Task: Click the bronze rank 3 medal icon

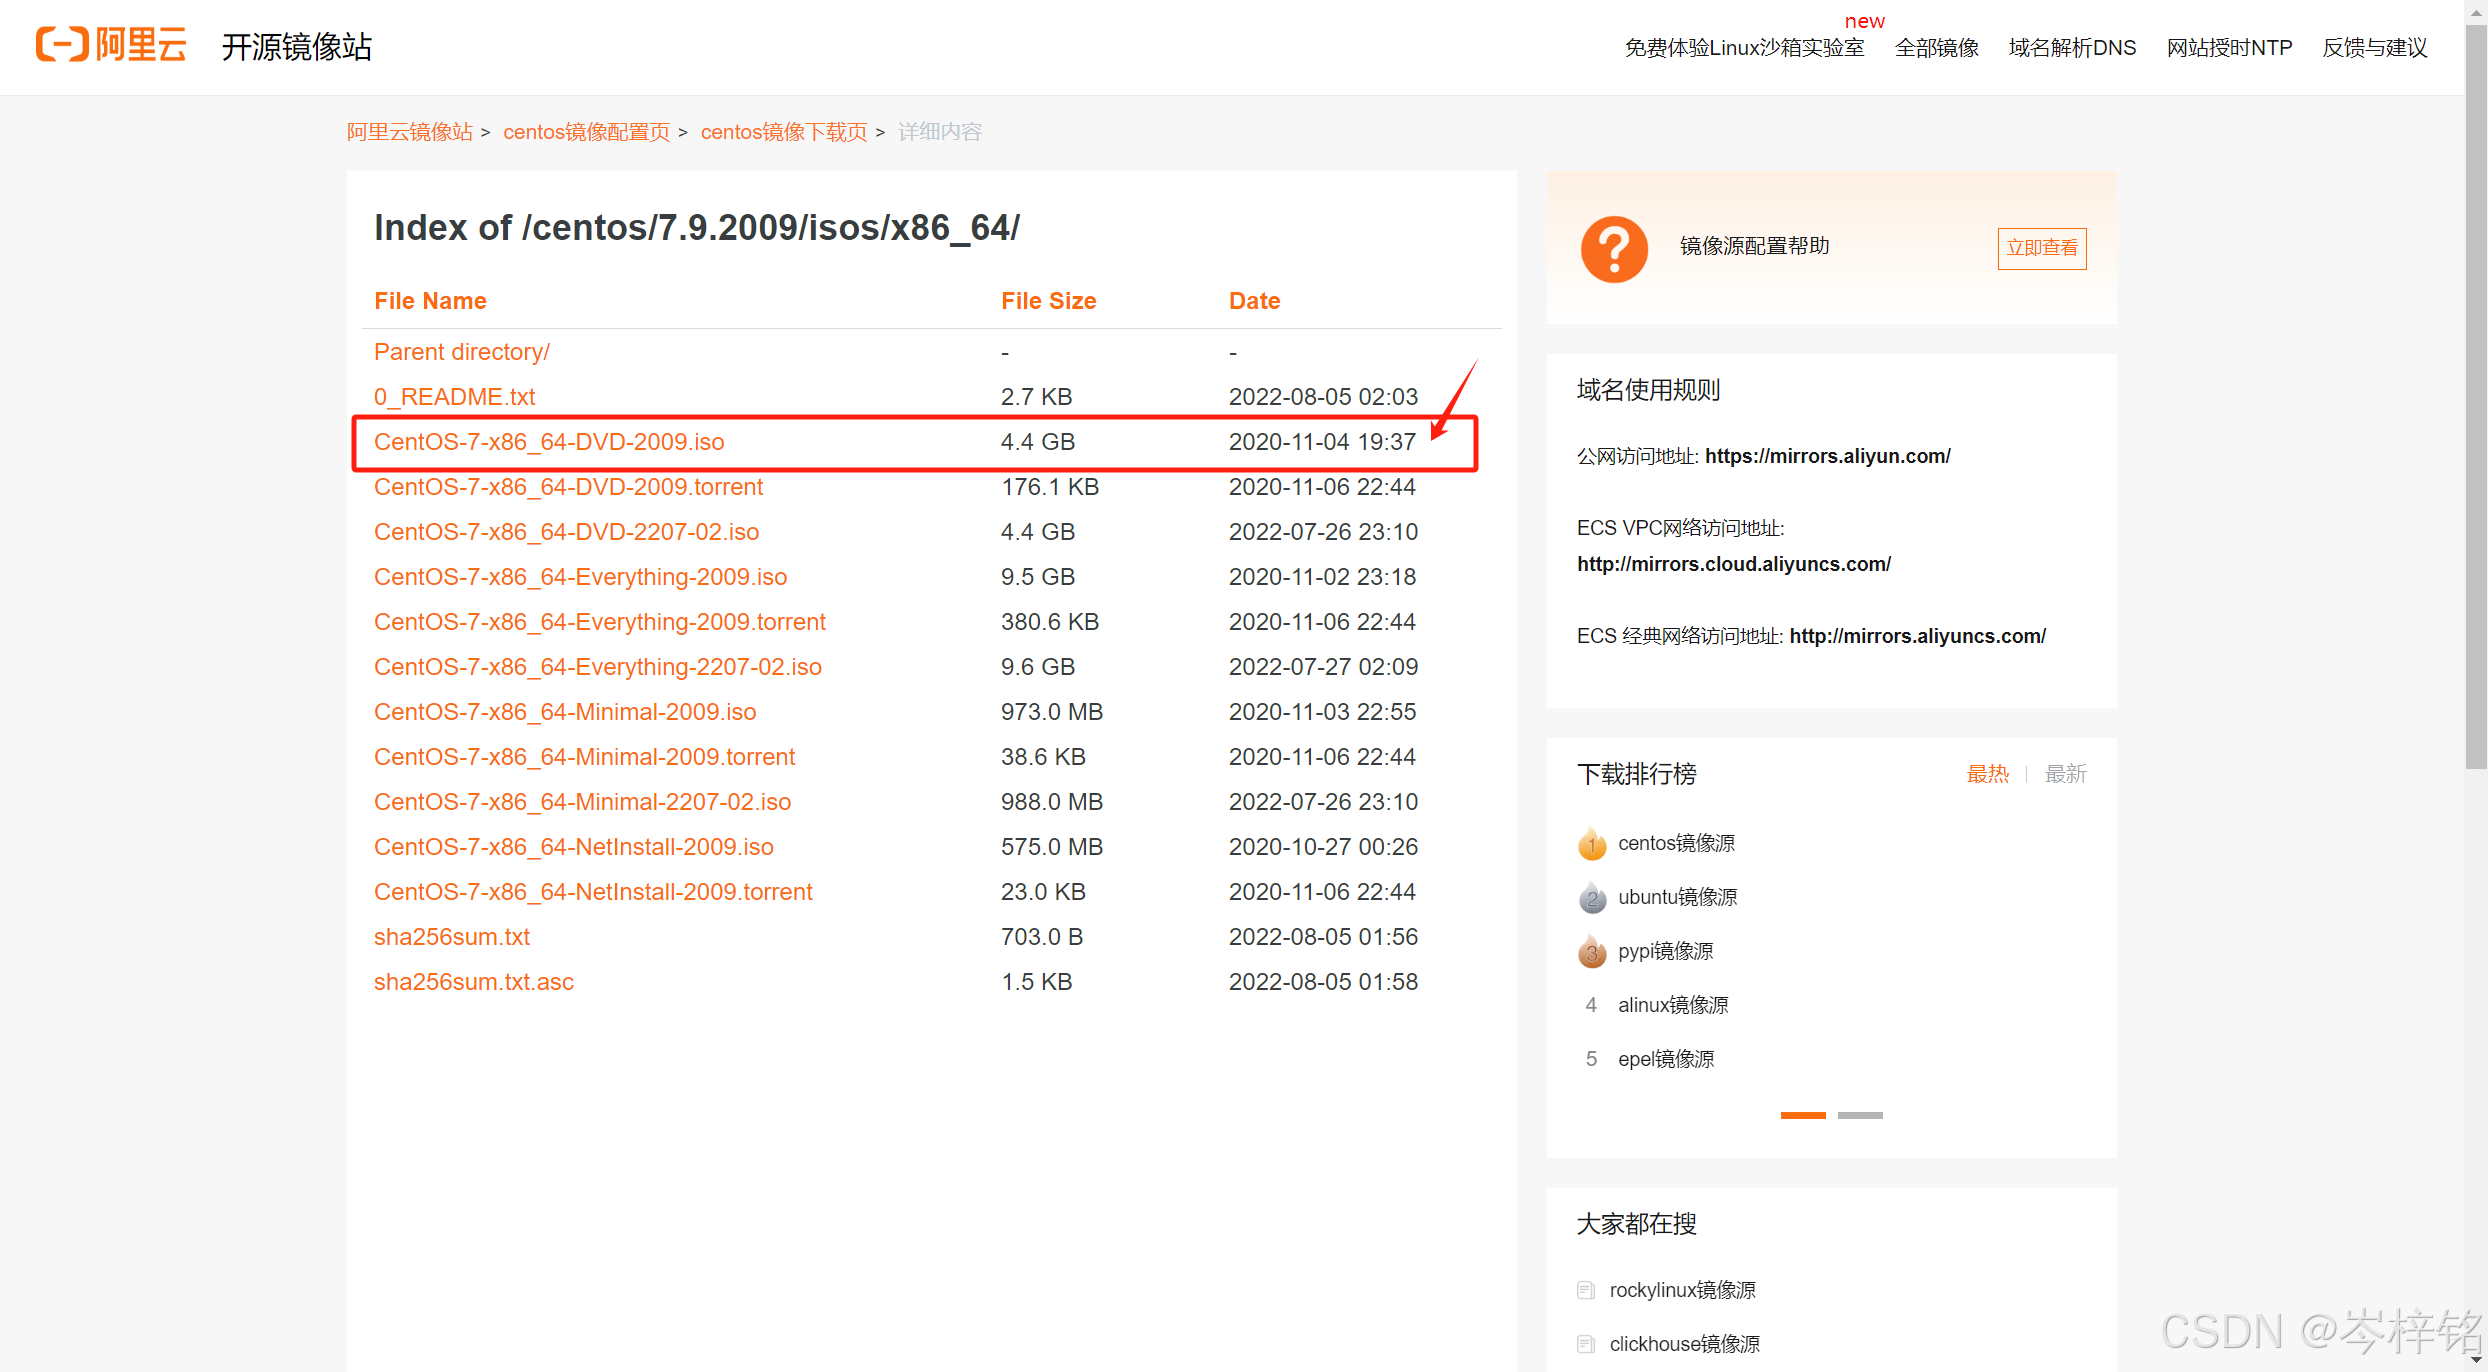Action: (1592, 952)
